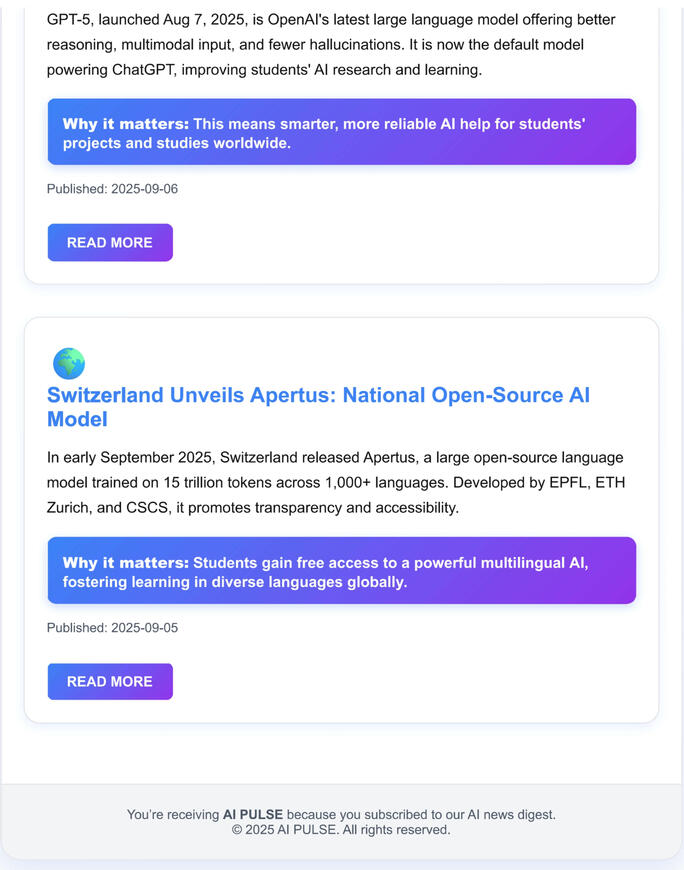Click the GPT-5 article's purple callout box
This screenshot has width=684, height=870.
coord(341,132)
